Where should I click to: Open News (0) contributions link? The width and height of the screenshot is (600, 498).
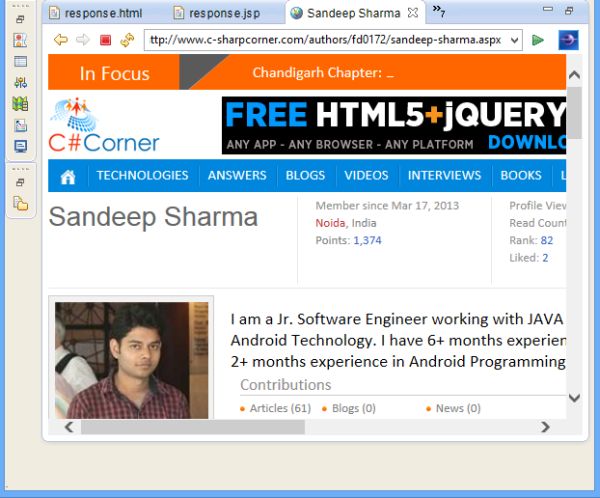click(458, 408)
